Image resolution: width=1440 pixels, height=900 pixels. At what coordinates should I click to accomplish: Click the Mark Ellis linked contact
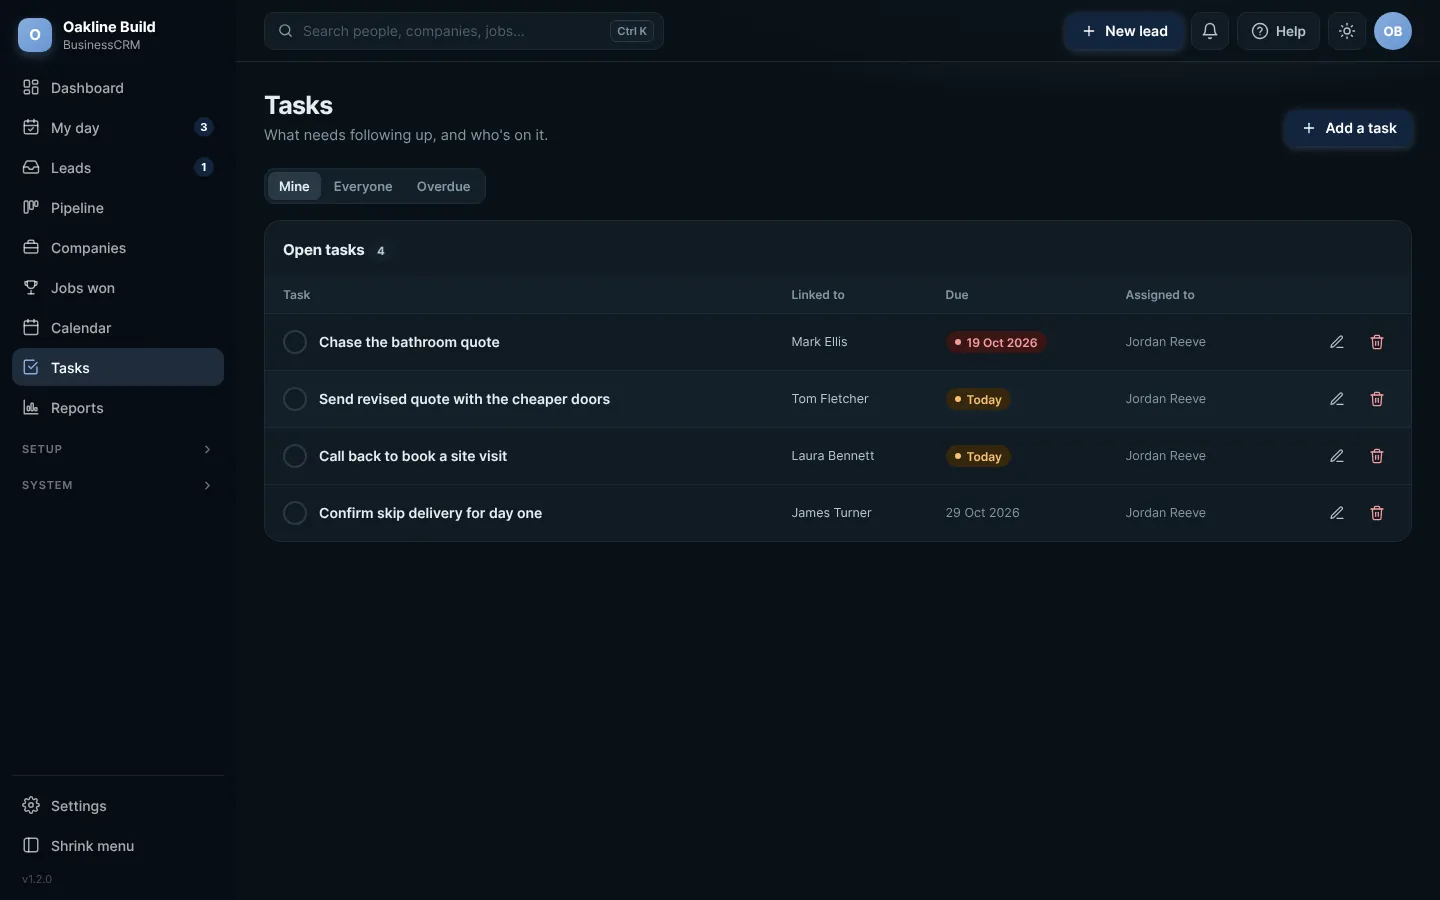[819, 342]
